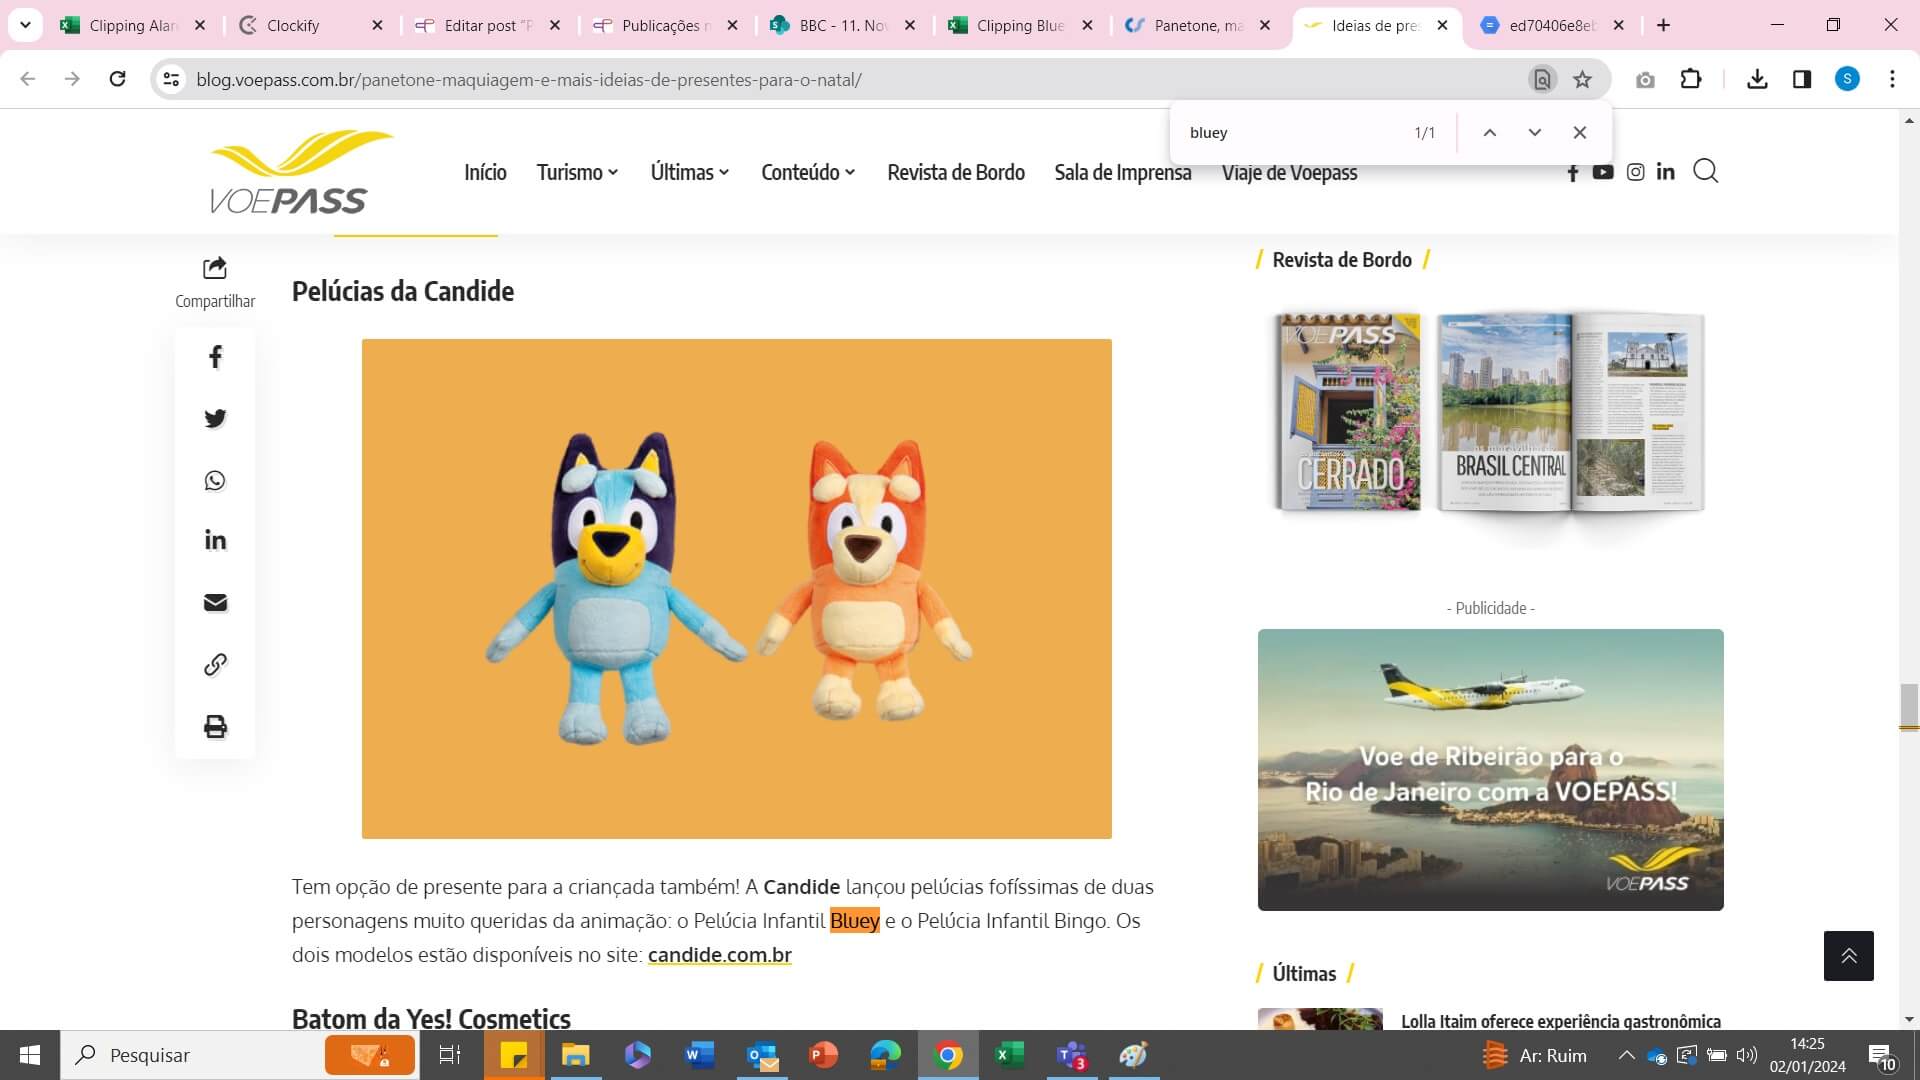Viewport: 1920px width, 1080px height.
Task: Open Chrome extensions puzzle icon
Action: [1691, 79]
